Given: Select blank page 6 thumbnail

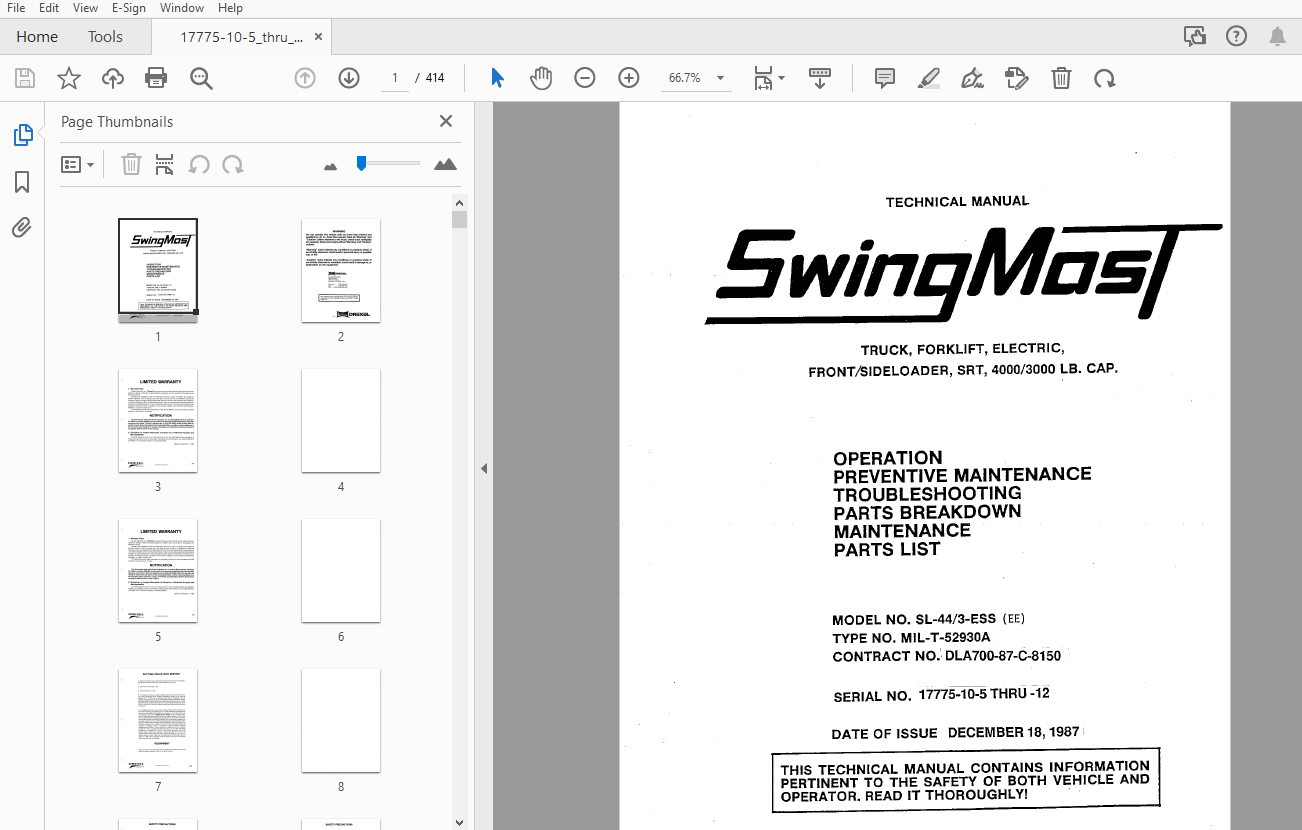Looking at the screenshot, I should pos(341,570).
